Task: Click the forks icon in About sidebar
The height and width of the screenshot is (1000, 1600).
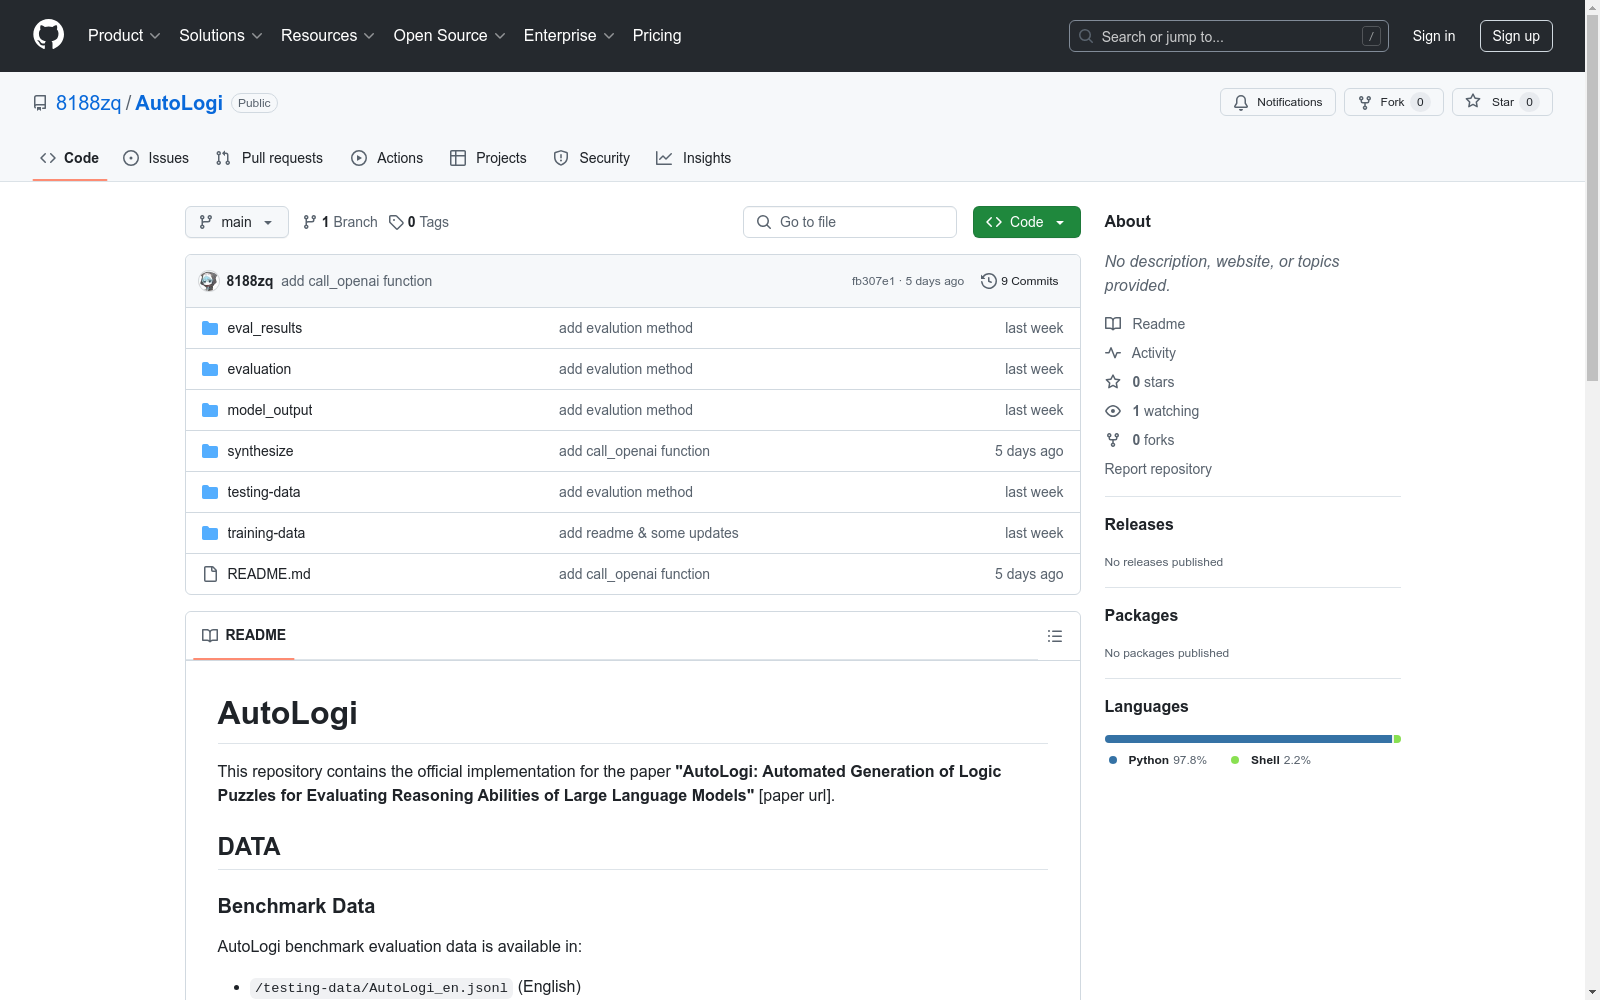Action: tap(1113, 440)
